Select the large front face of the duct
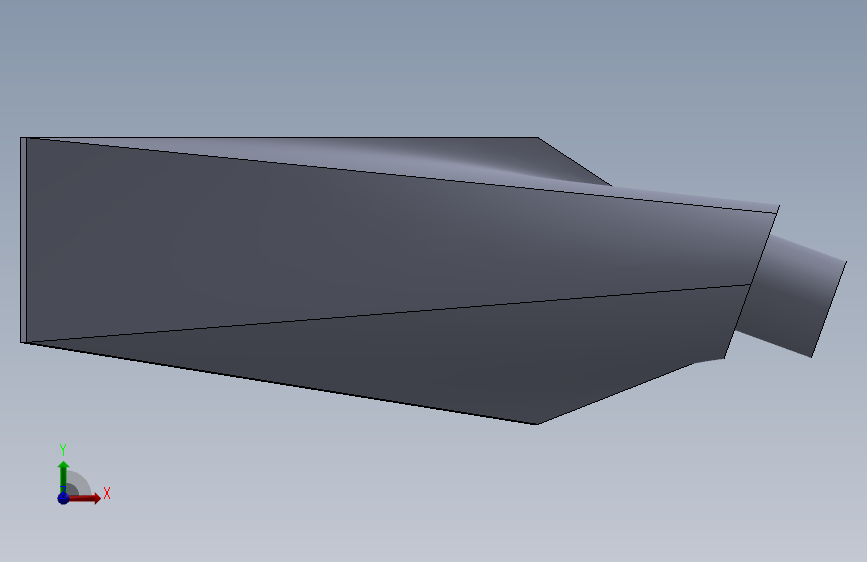This screenshot has height=562, width=867. 387,243
